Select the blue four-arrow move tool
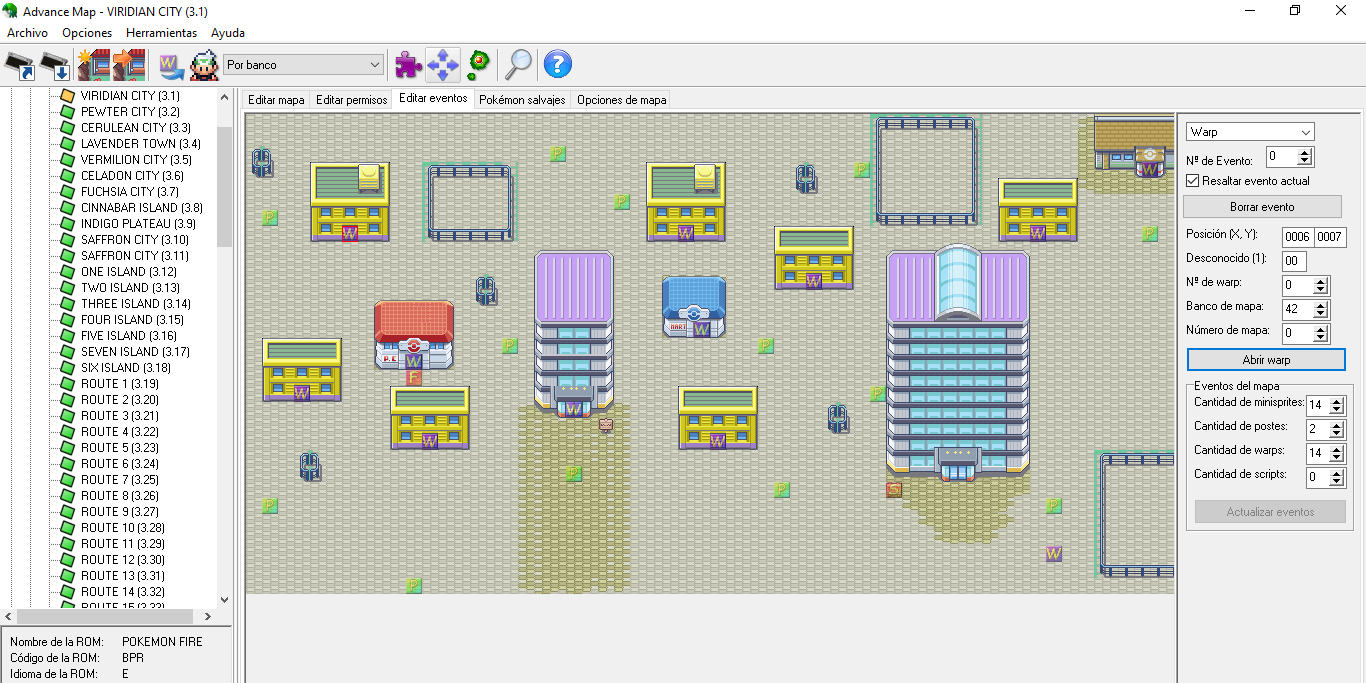 coord(443,65)
